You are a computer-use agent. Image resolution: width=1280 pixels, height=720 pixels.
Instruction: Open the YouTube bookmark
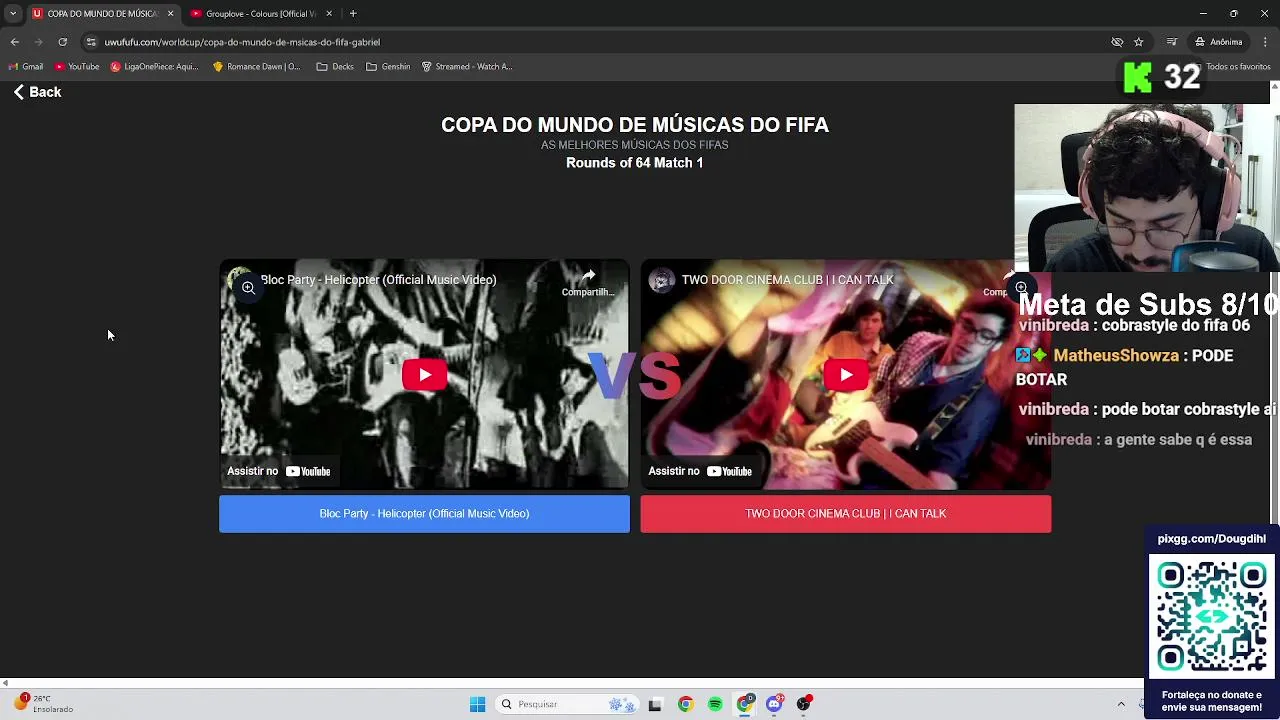click(x=77, y=67)
